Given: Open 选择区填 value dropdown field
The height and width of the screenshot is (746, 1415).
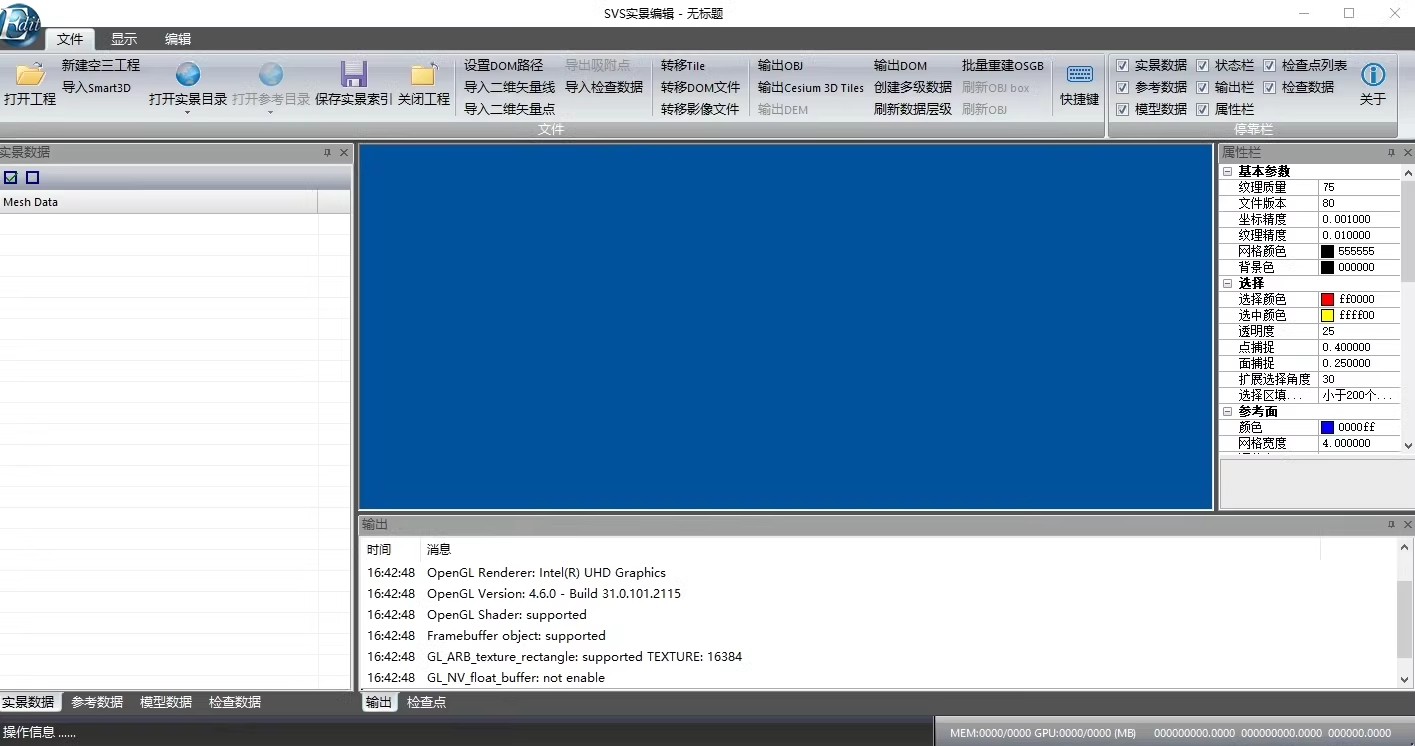Looking at the screenshot, I should click(x=1359, y=395).
